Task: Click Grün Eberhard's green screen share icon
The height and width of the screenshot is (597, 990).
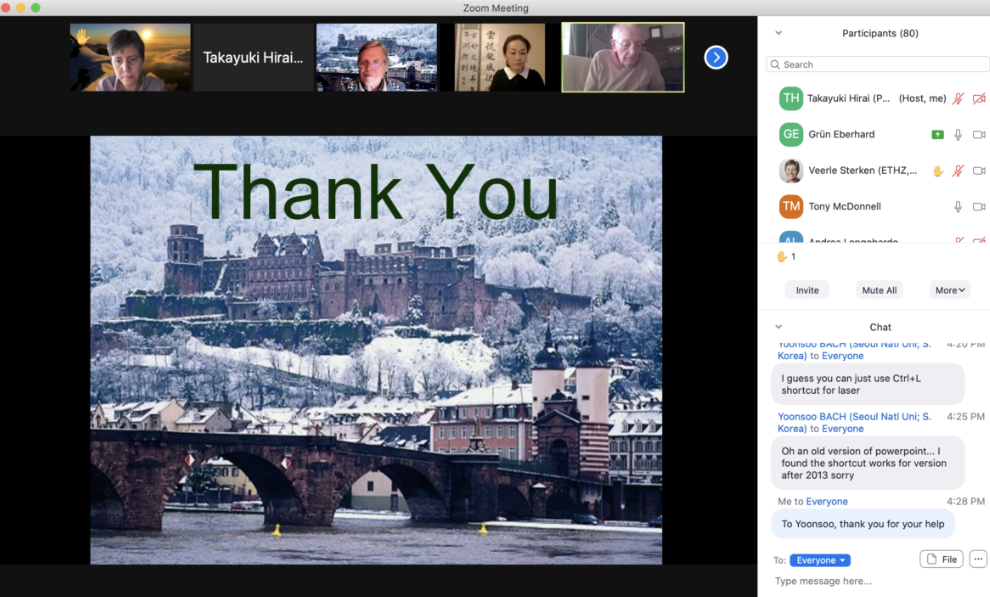Action: tap(938, 134)
